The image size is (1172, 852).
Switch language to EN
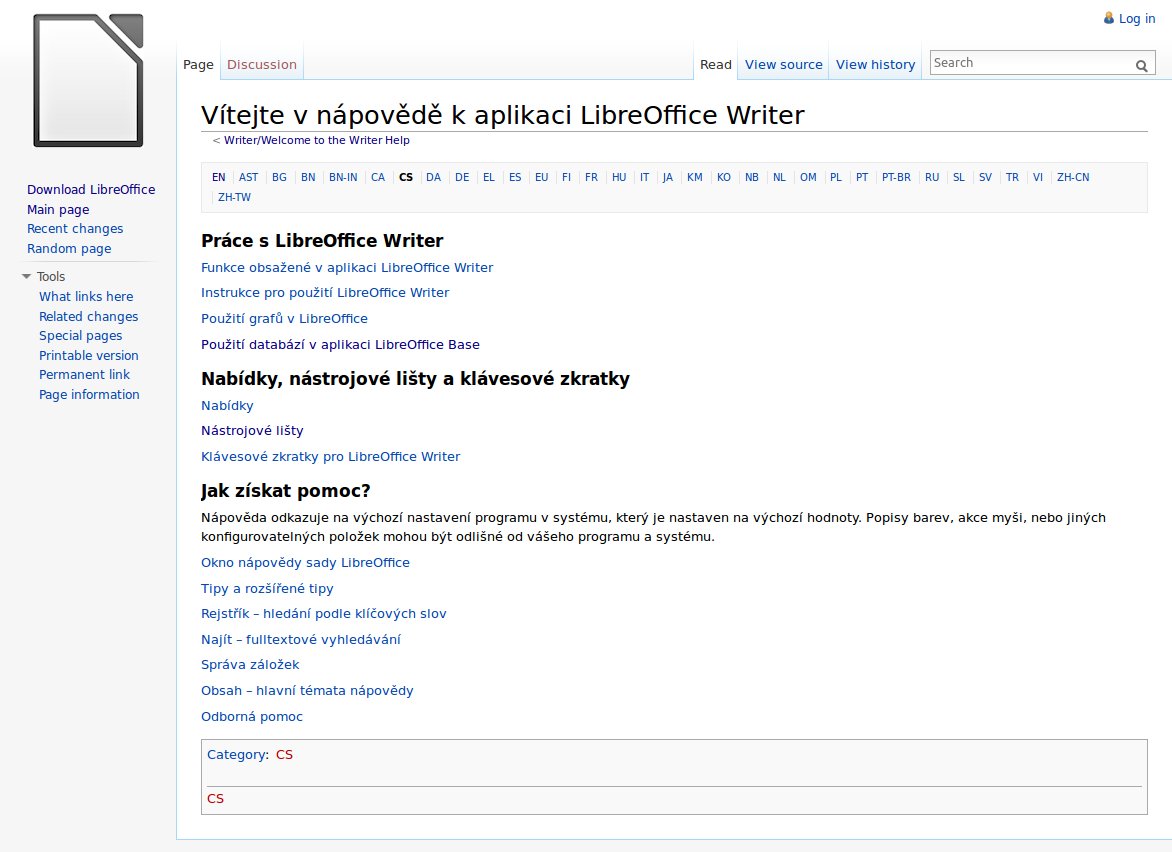point(218,177)
